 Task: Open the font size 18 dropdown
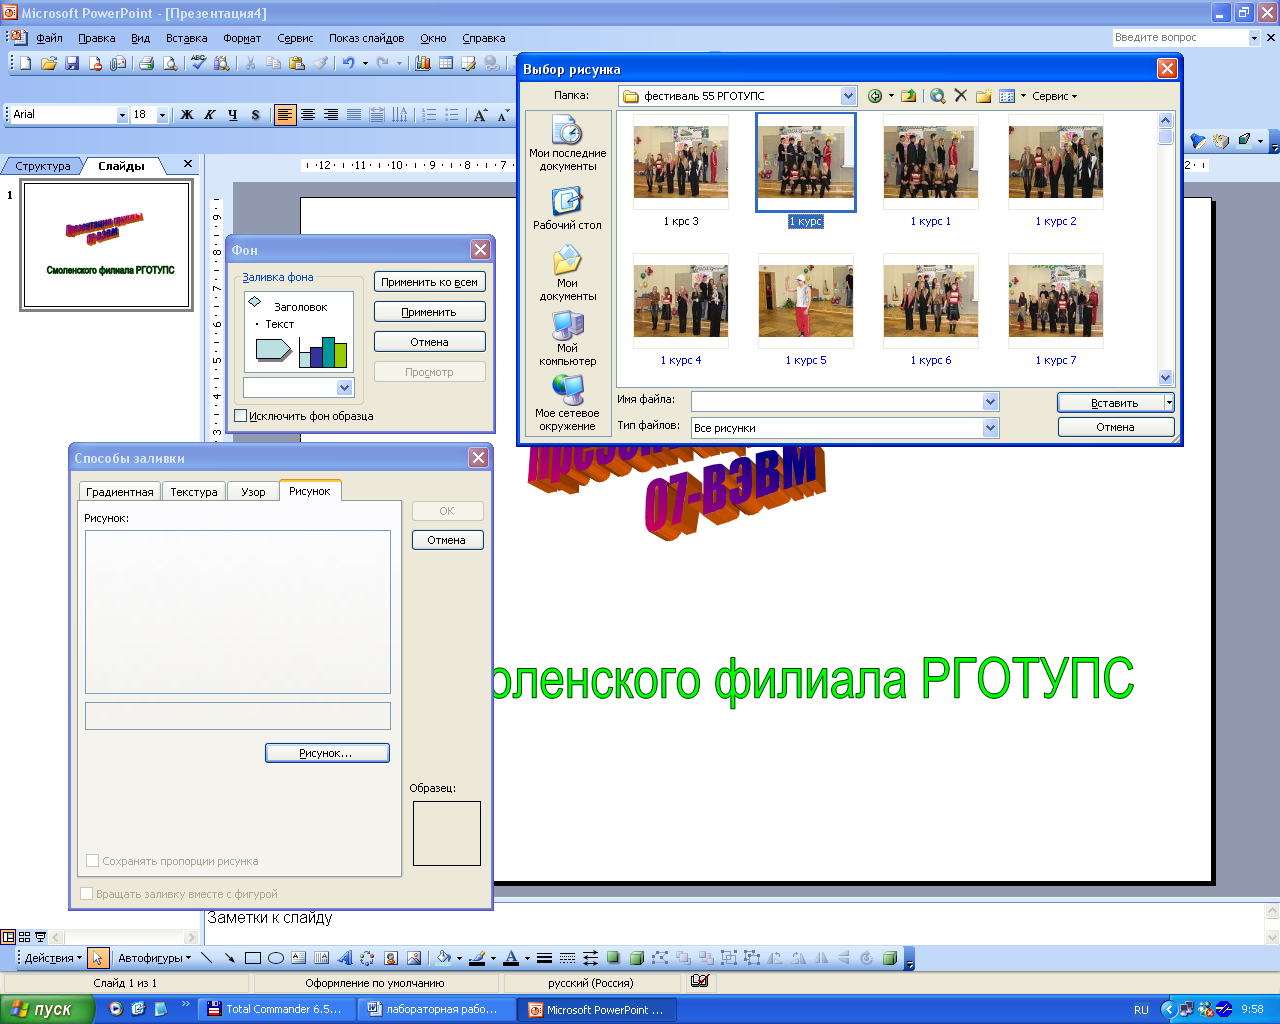[162, 115]
